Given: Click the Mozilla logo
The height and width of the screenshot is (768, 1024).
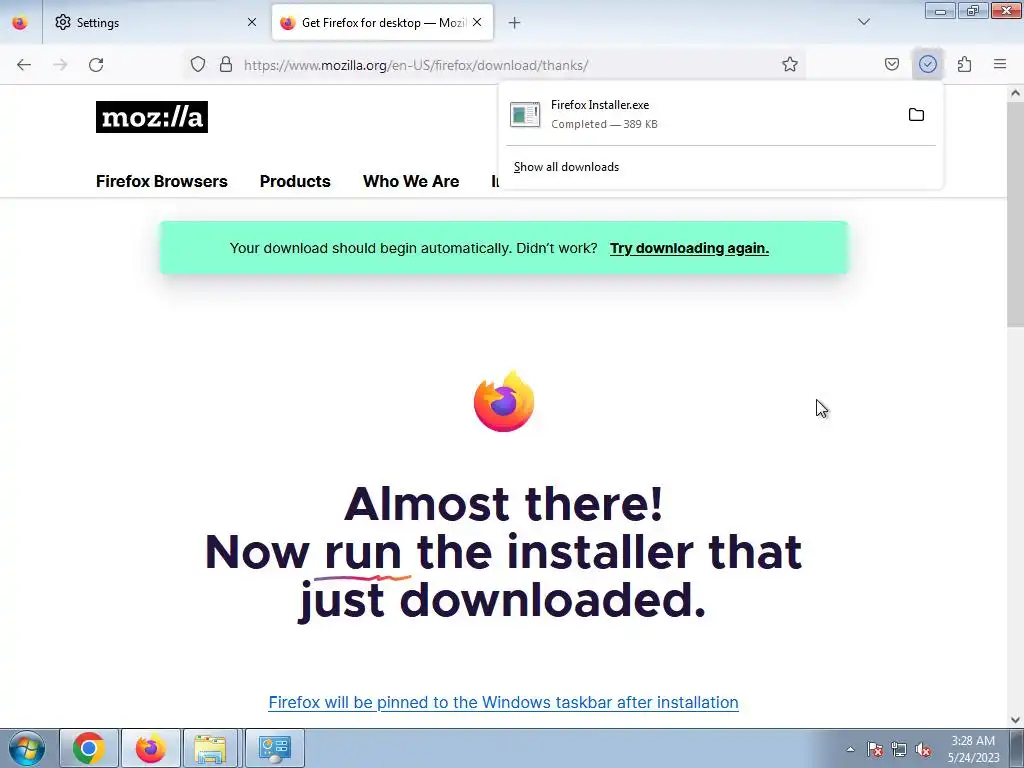Looking at the screenshot, I should coord(152,117).
